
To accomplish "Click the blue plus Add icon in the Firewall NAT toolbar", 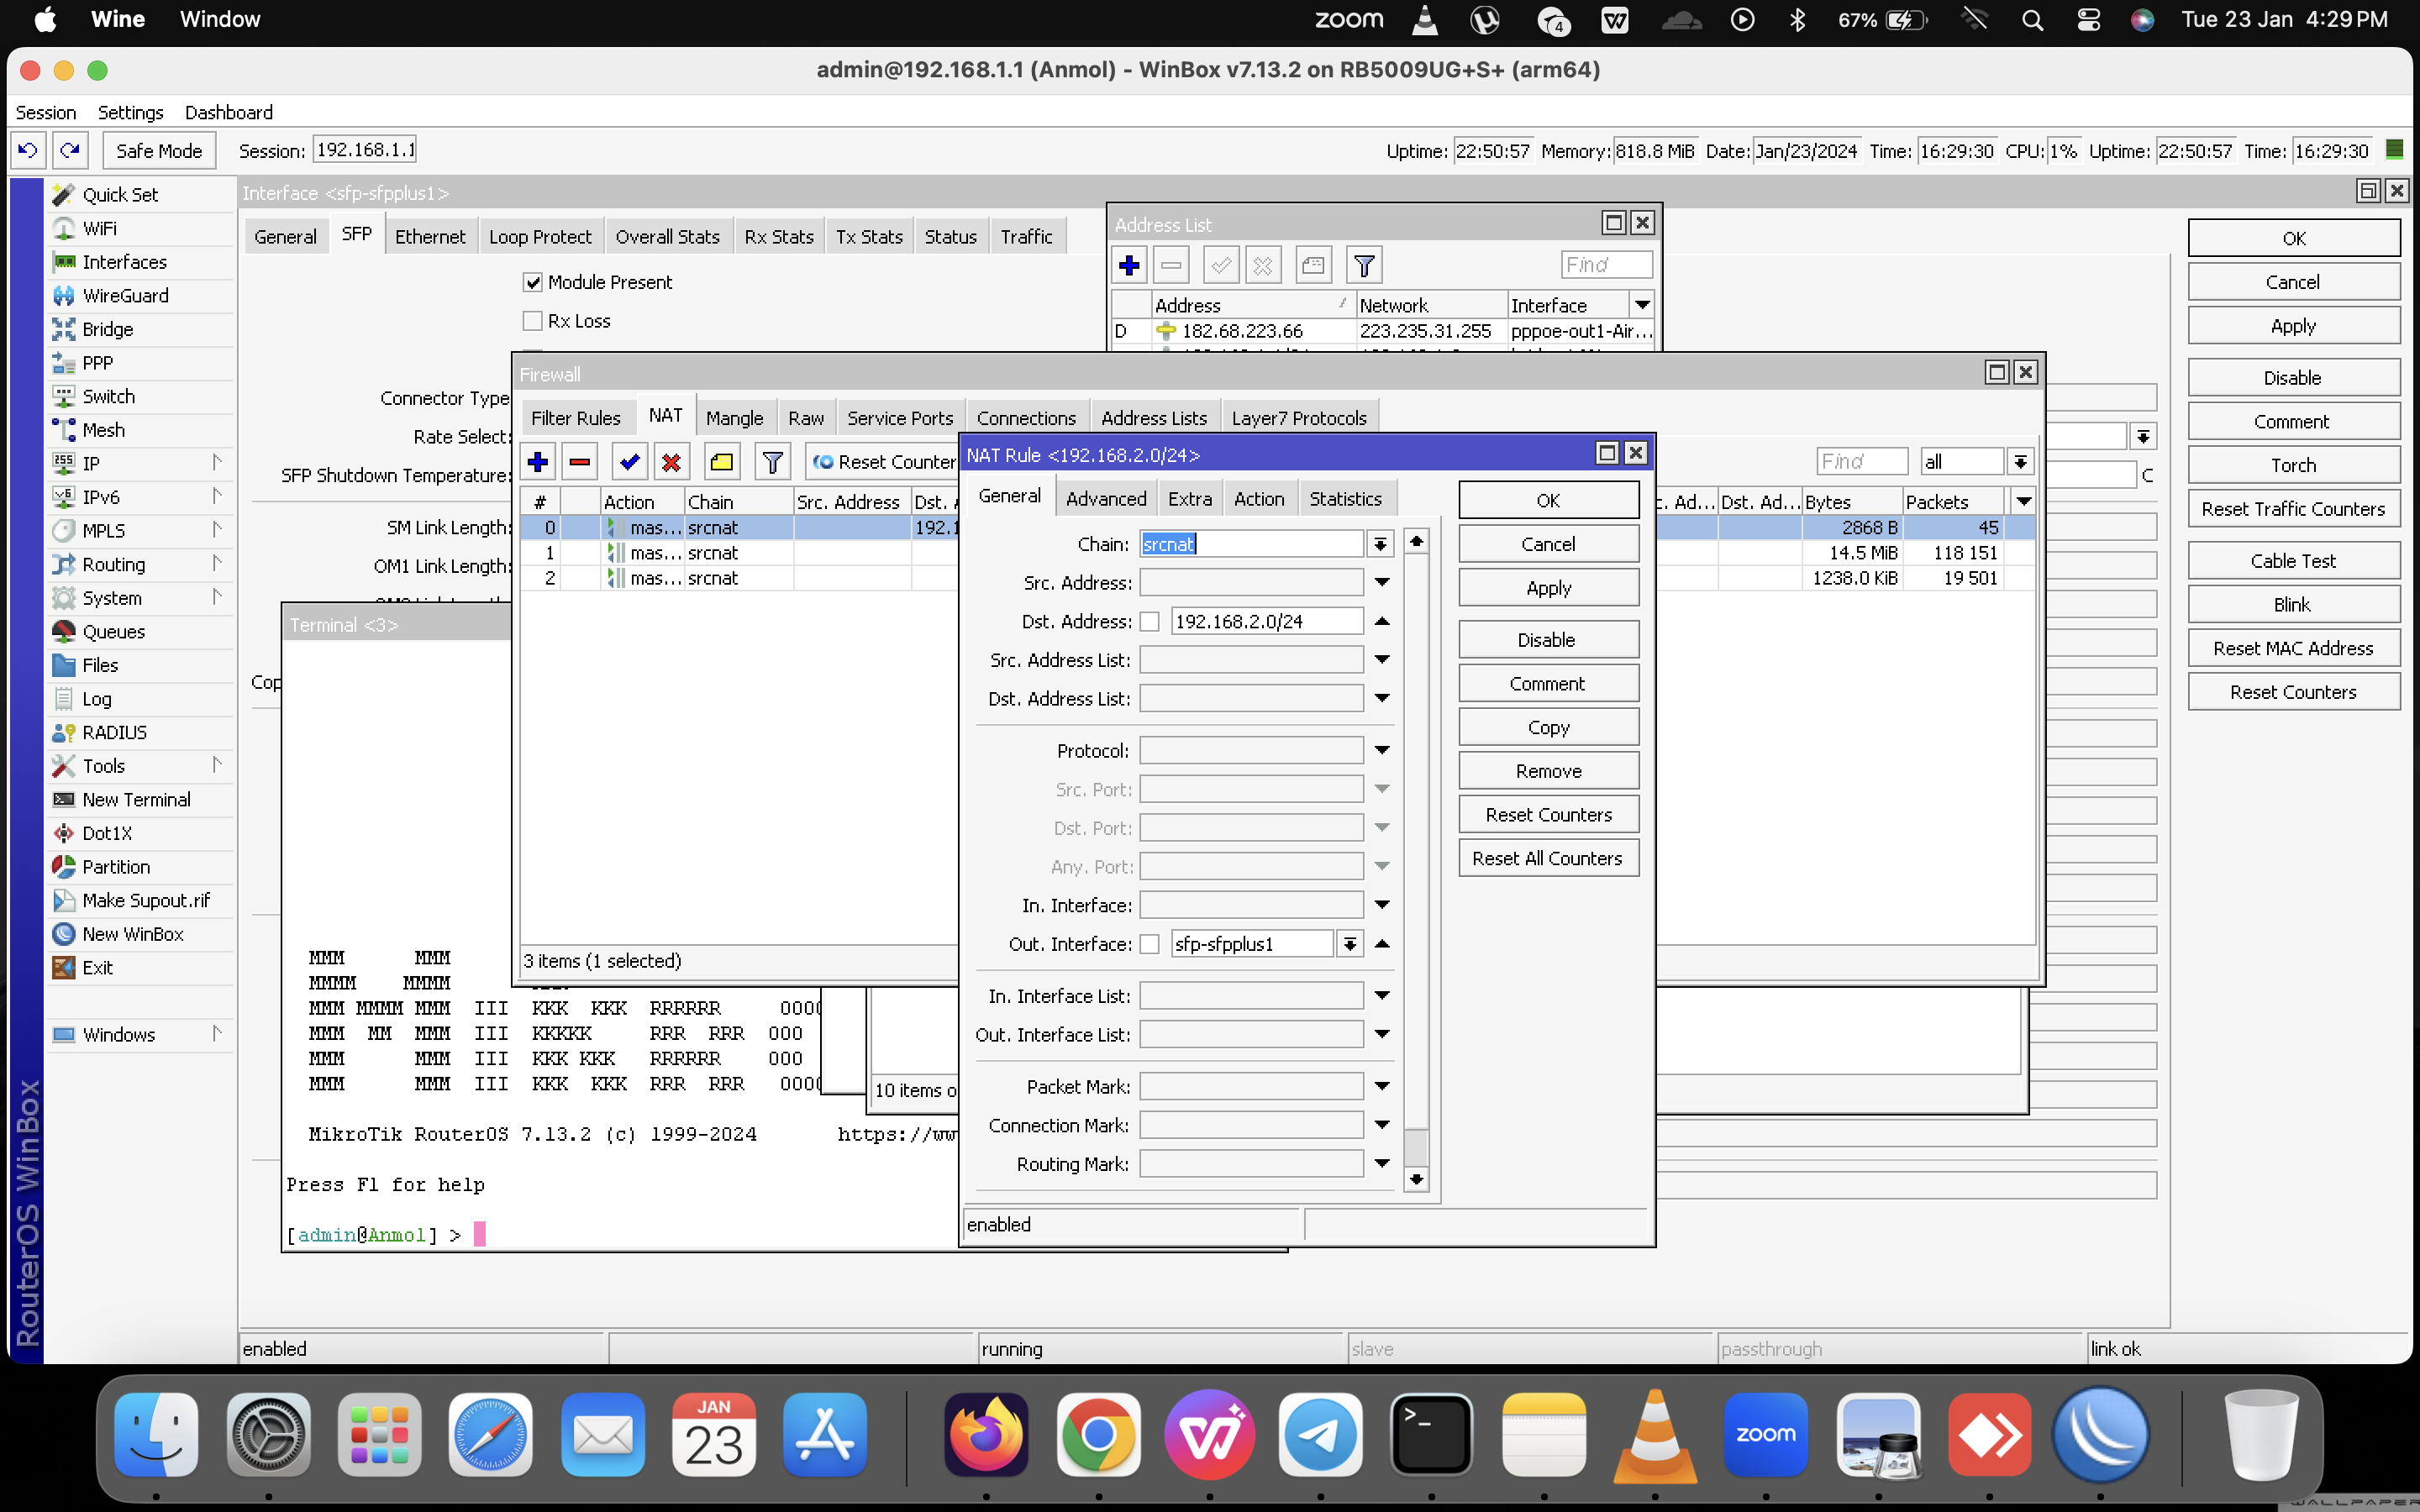I will tap(538, 462).
